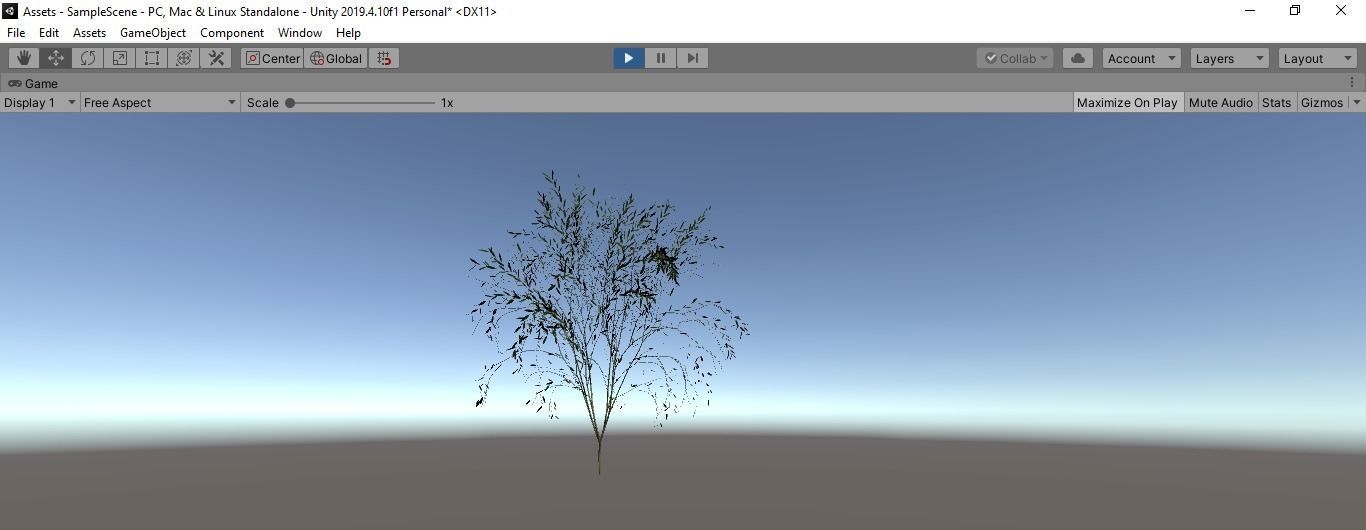Close the Unity window
Image resolution: width=1366 pixels, height=530 pixels.
1341,11
